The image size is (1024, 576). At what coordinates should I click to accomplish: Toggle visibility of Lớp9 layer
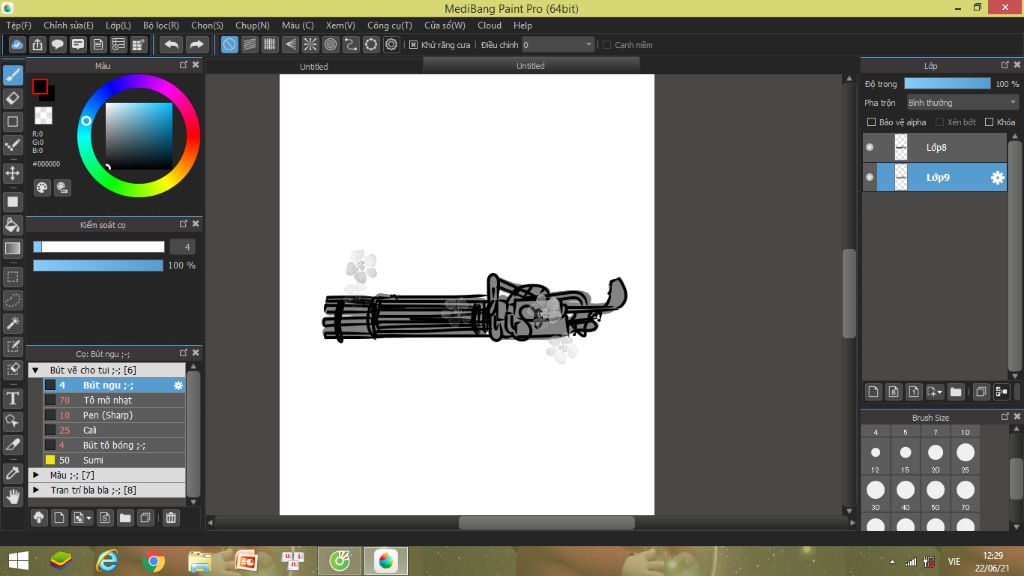pos(870,178)
